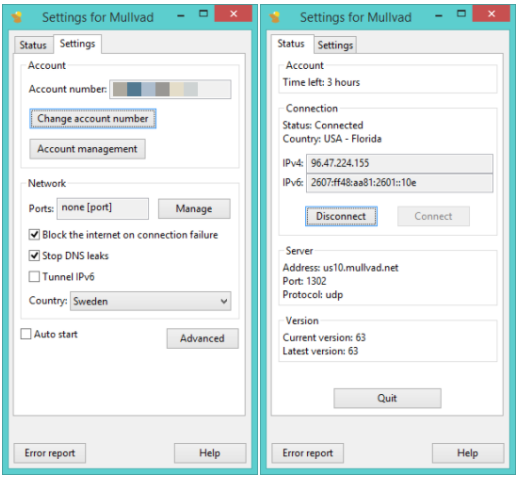Select Settings tab in left window

[x=77, y=44]
